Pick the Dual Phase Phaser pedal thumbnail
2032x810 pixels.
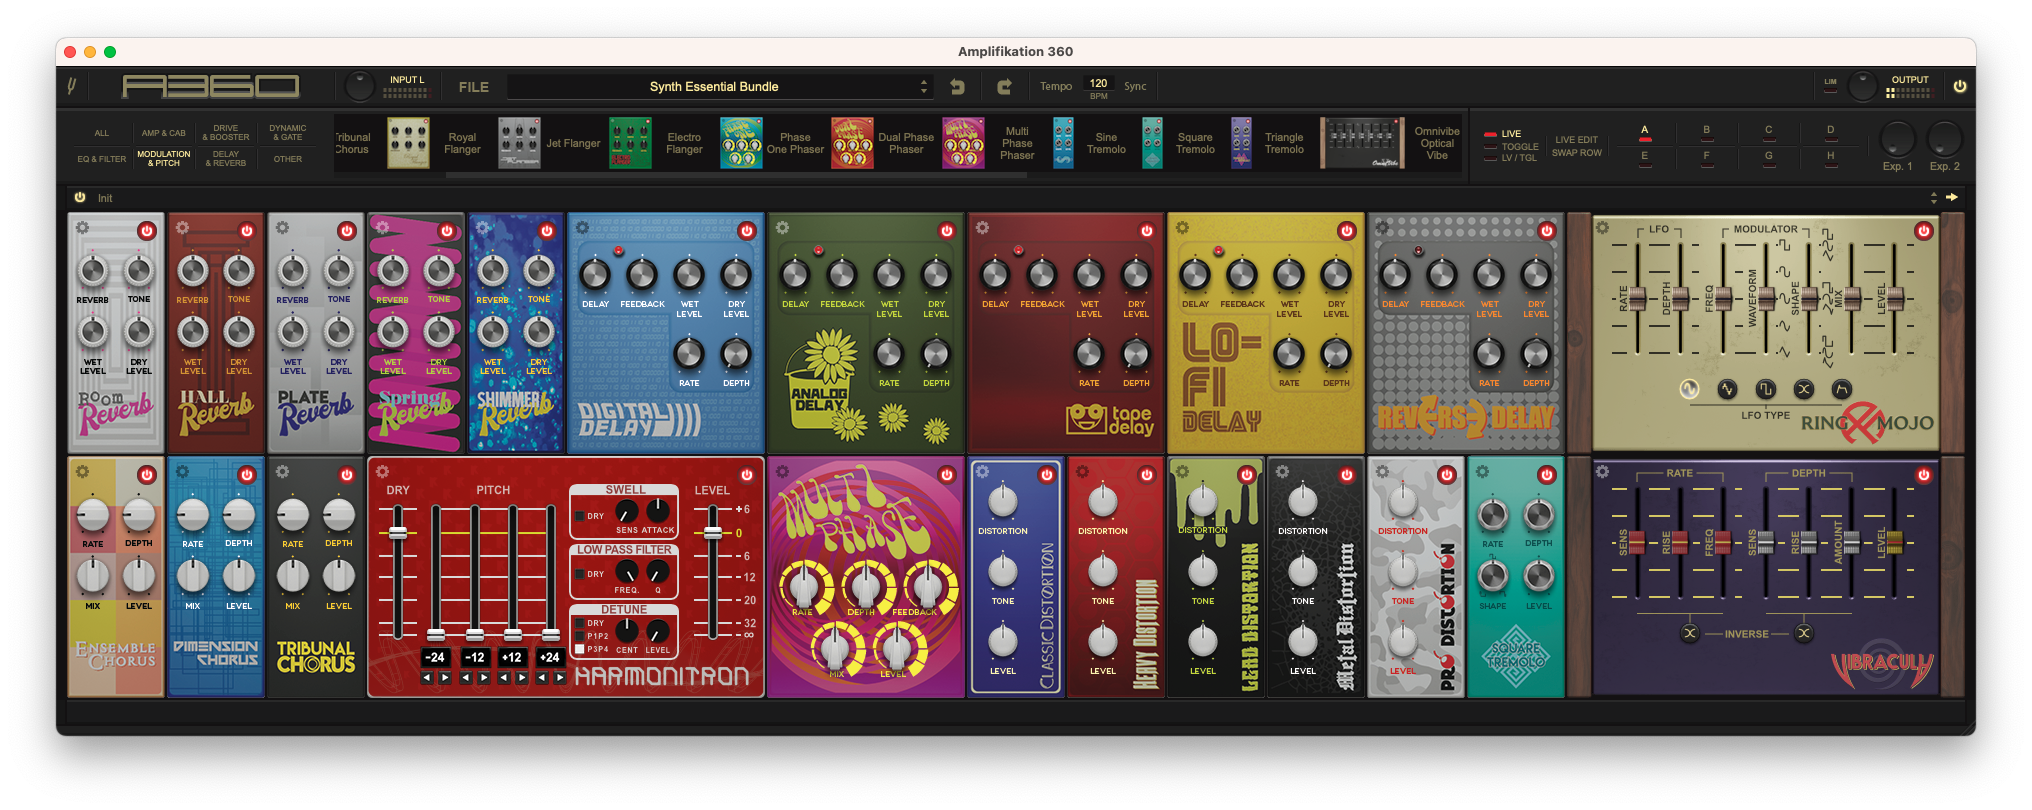pyautogui.click(x=852, y=143)
